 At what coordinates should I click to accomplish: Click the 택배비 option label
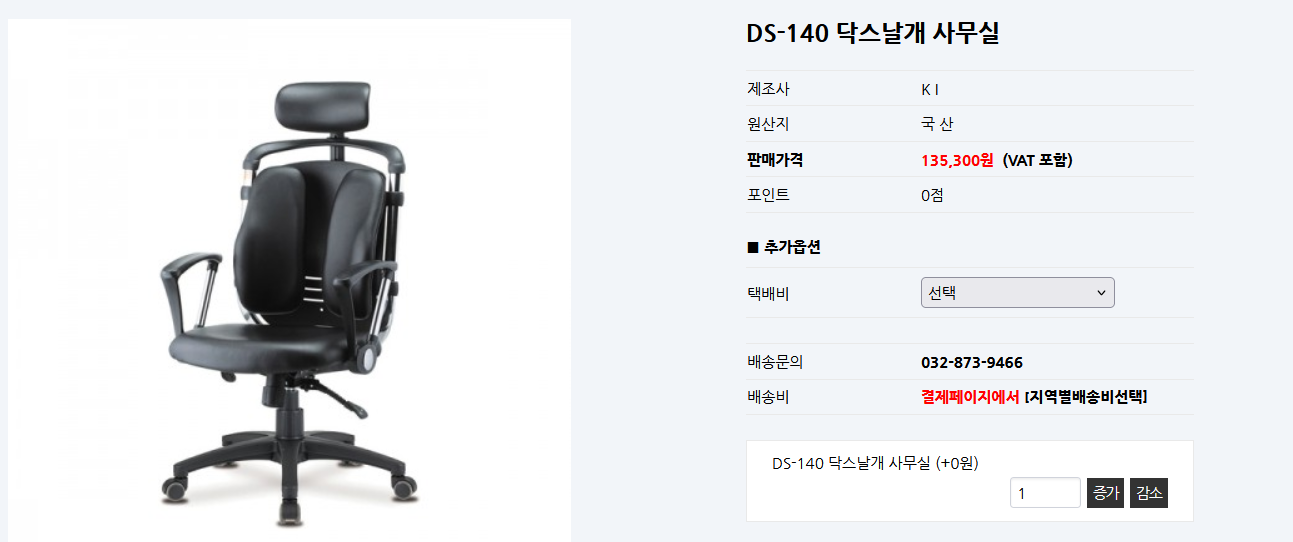click(768, 294)
